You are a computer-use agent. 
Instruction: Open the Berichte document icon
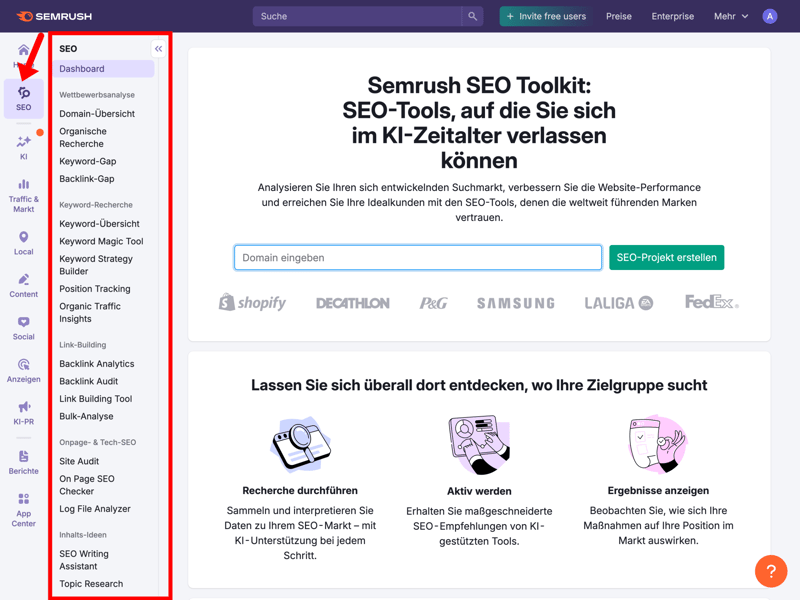tap(23, 456)
